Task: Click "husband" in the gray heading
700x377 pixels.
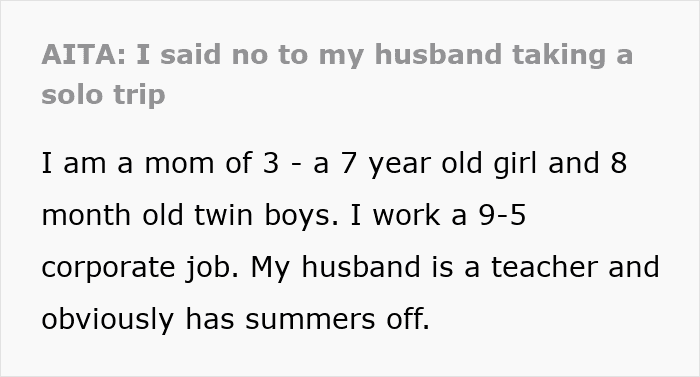Action: pyautogui.click(x=438, y=54)
